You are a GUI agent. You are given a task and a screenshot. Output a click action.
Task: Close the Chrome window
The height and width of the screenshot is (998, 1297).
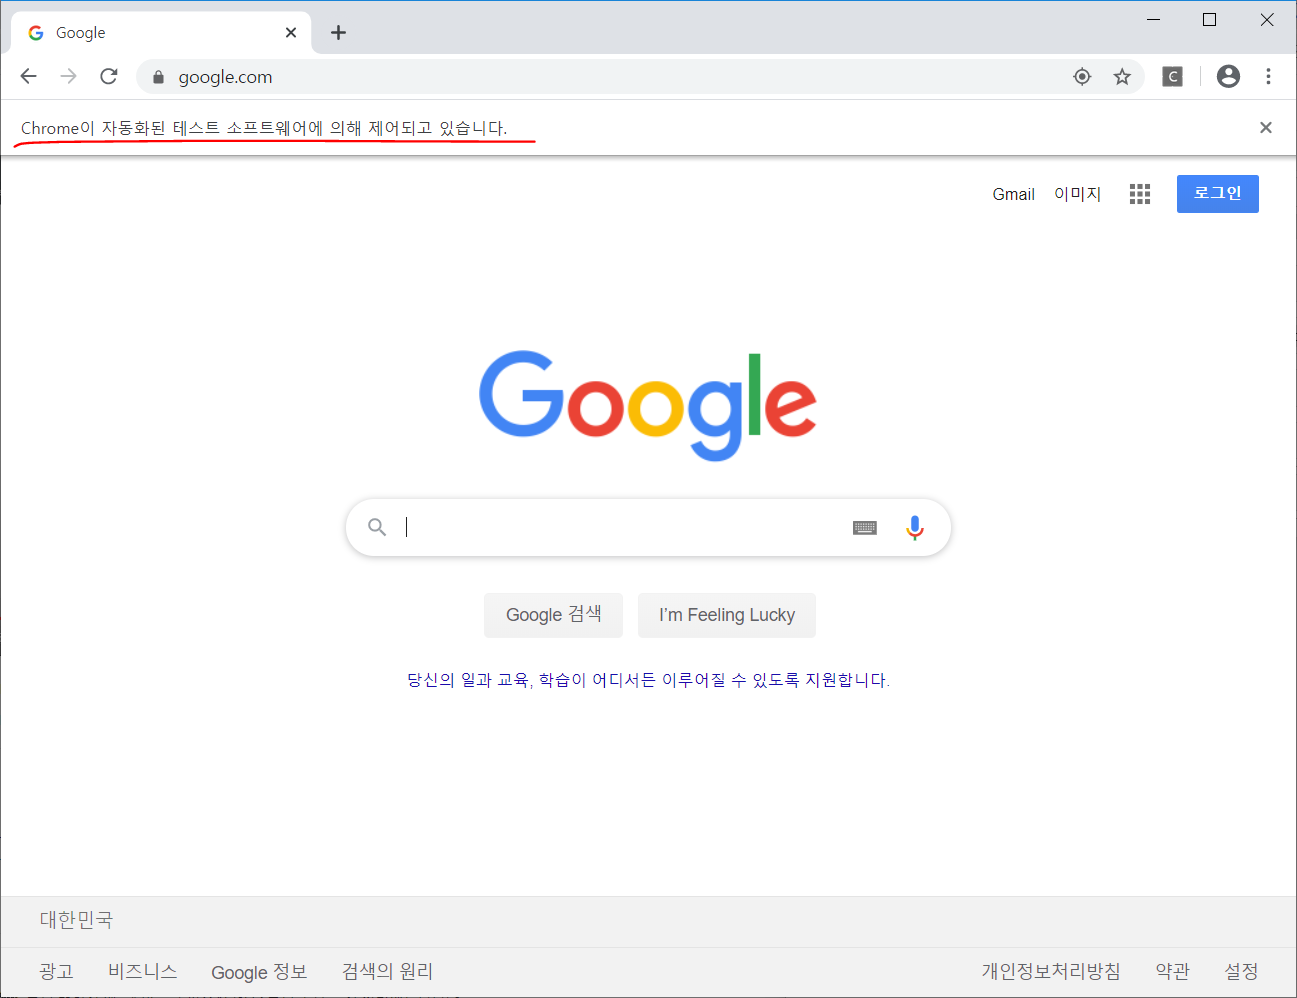point(1266,20)
